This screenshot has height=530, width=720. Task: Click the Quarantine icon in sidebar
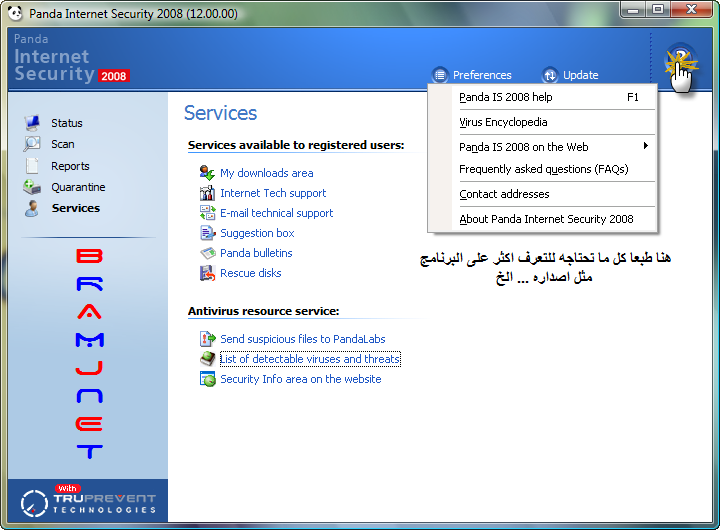point(32,187)
